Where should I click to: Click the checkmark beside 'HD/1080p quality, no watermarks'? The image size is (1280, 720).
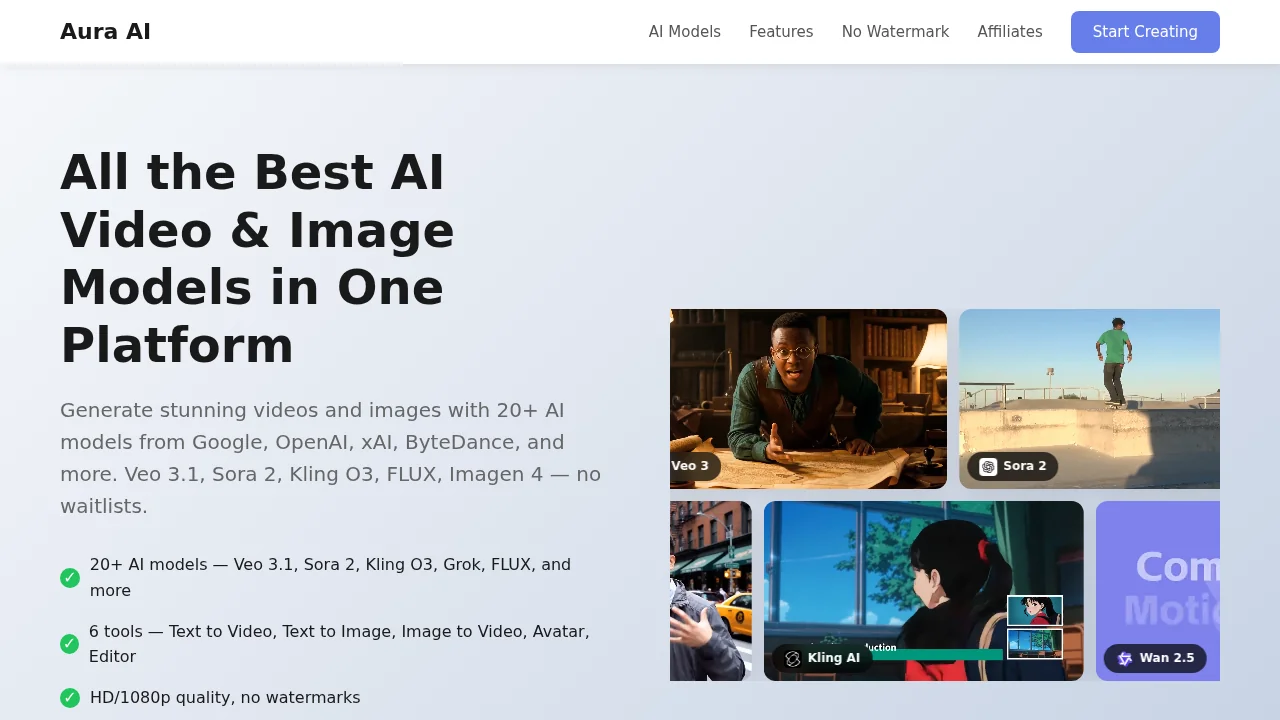click(x=70, y=698)
